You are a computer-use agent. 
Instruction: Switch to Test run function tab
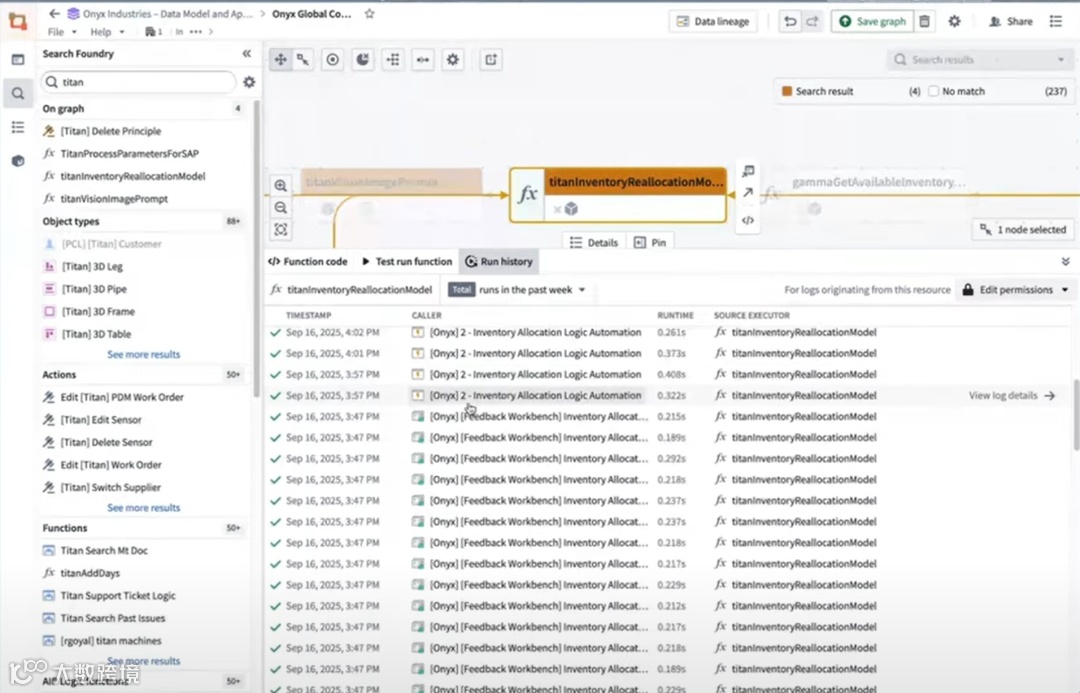[x=406, y=262]
